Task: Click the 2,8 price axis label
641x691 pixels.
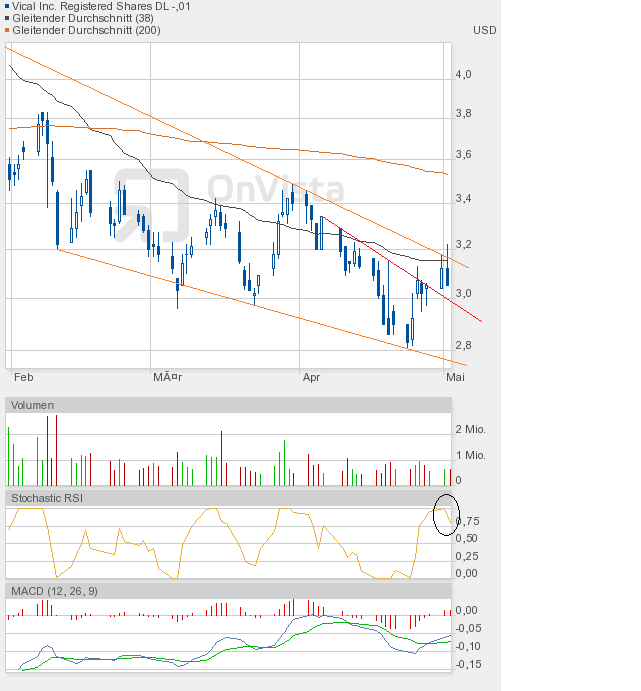Action: [x=463, y=345]
